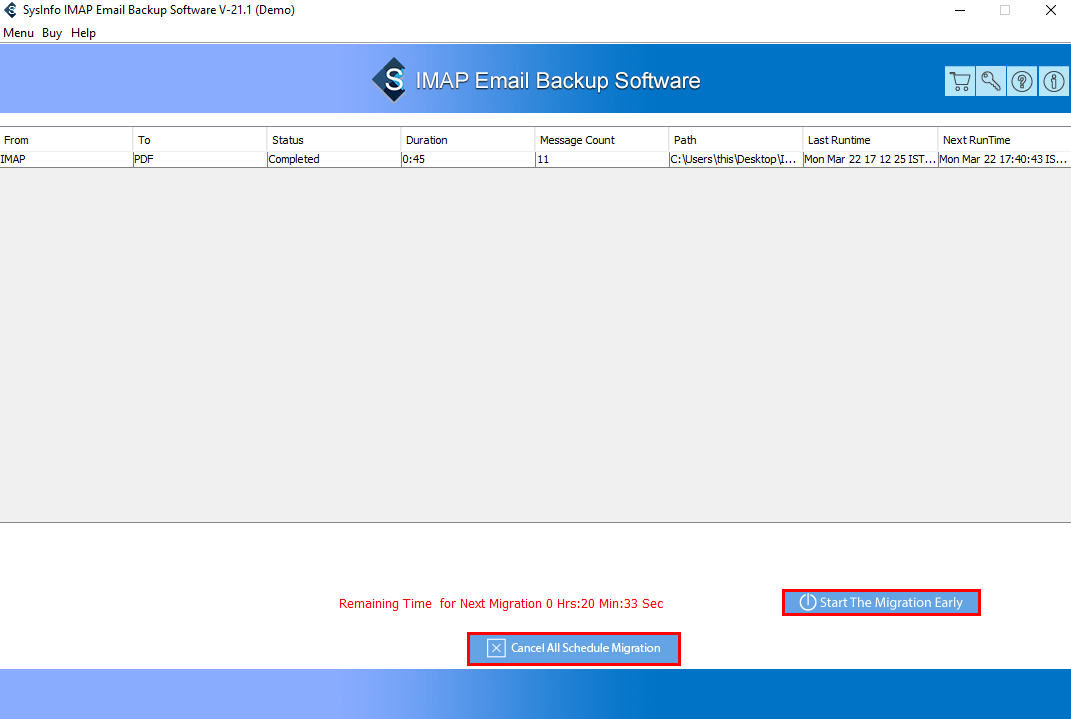Screen dimensions: 1071x719
Task: Click the C:\Users\this\Desktop path cell
Action: coord(736,159)
